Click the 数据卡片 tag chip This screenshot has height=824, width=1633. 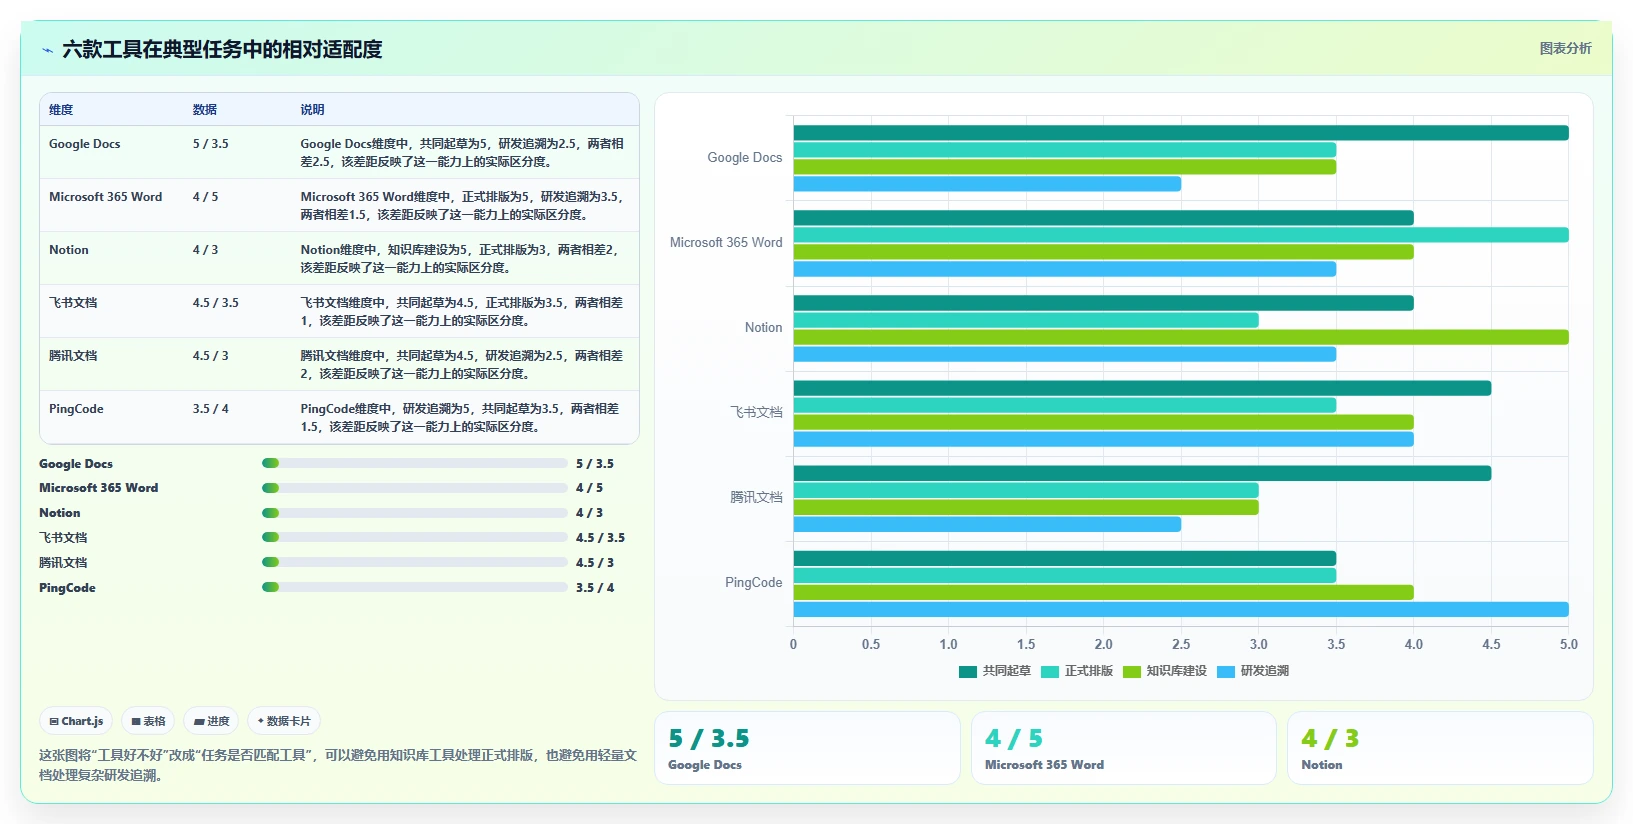pyautogui.click(x=284, y=721)
